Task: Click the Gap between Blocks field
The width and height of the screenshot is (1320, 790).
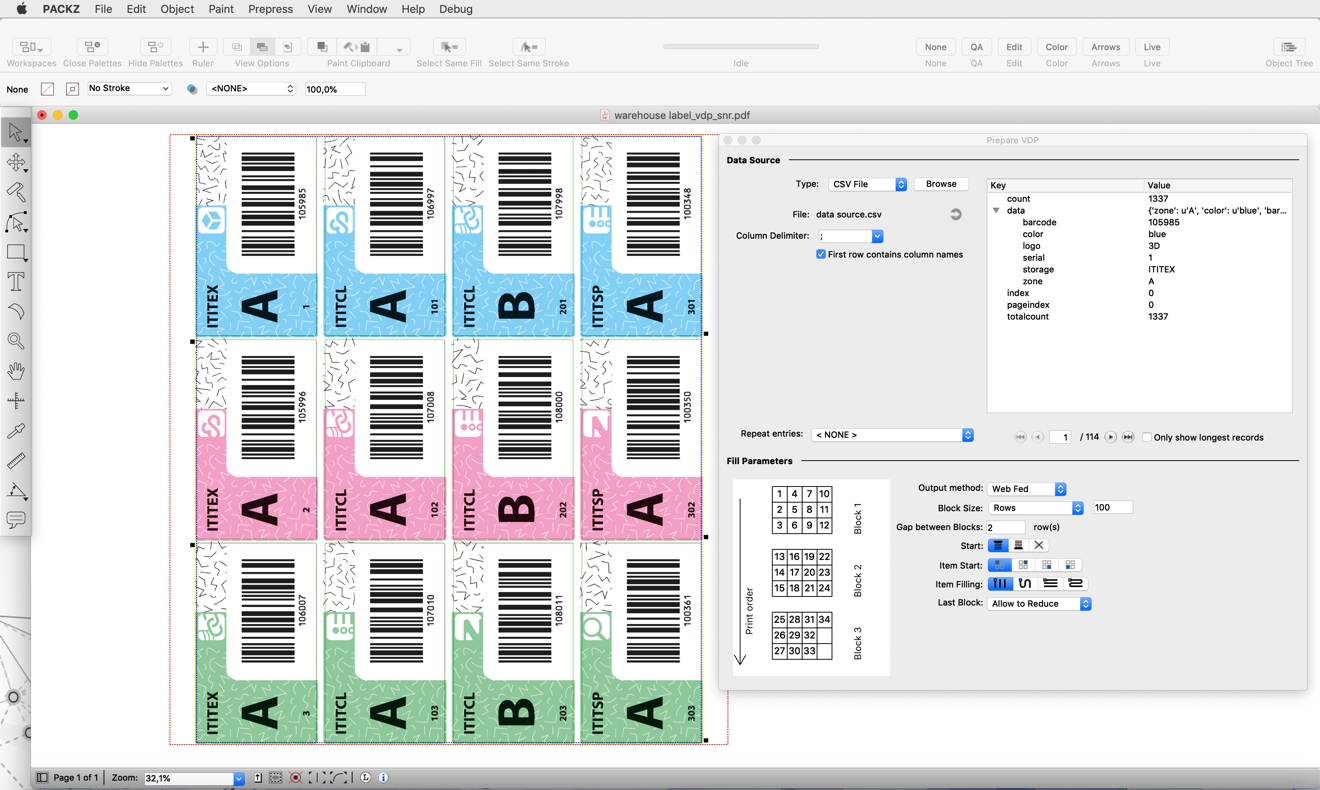Action: [x=1006, y=527]
